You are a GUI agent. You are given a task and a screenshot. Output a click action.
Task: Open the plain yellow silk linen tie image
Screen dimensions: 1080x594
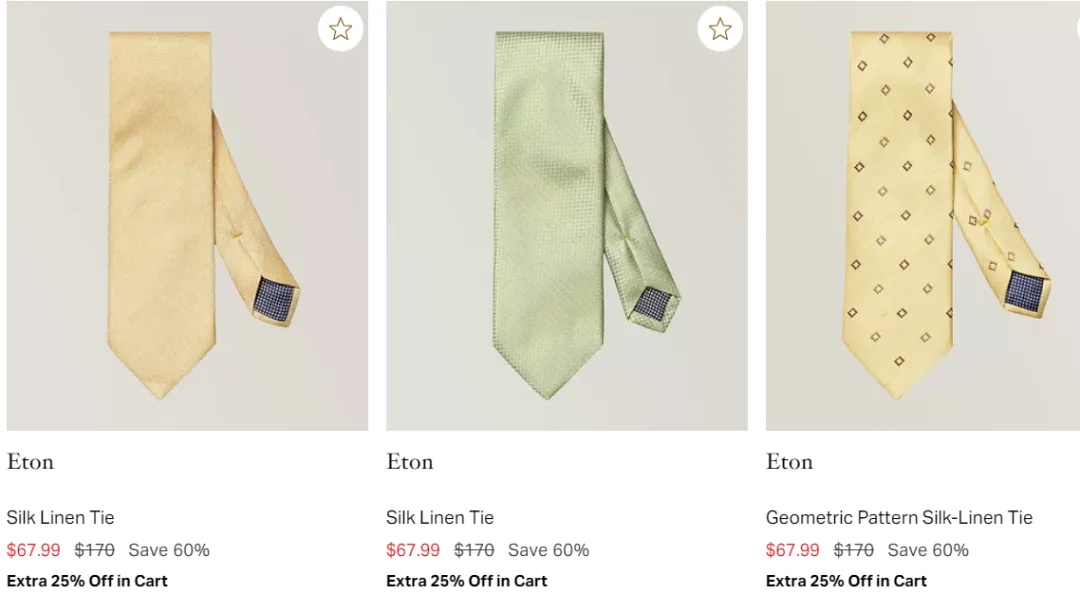pos(187,215)
